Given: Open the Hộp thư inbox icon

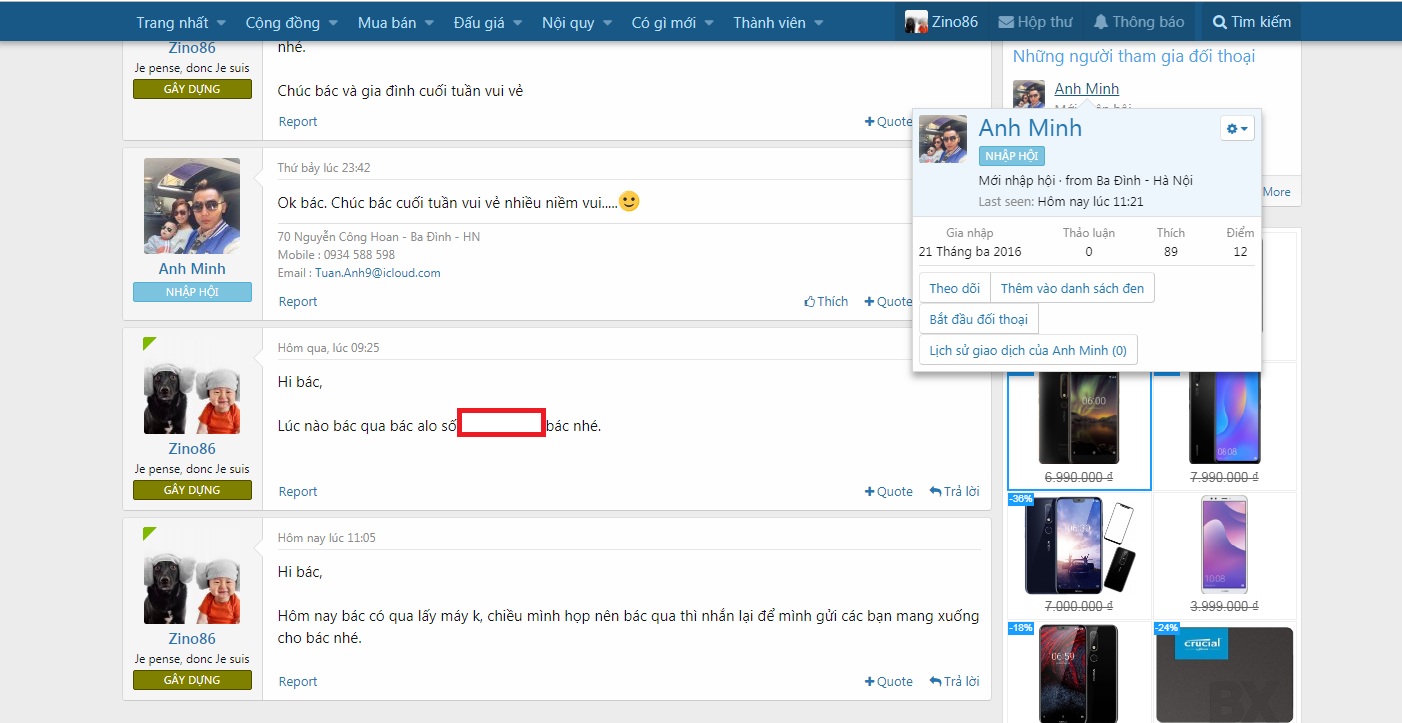Looking at the screenshot, I should click(1007, 22).
